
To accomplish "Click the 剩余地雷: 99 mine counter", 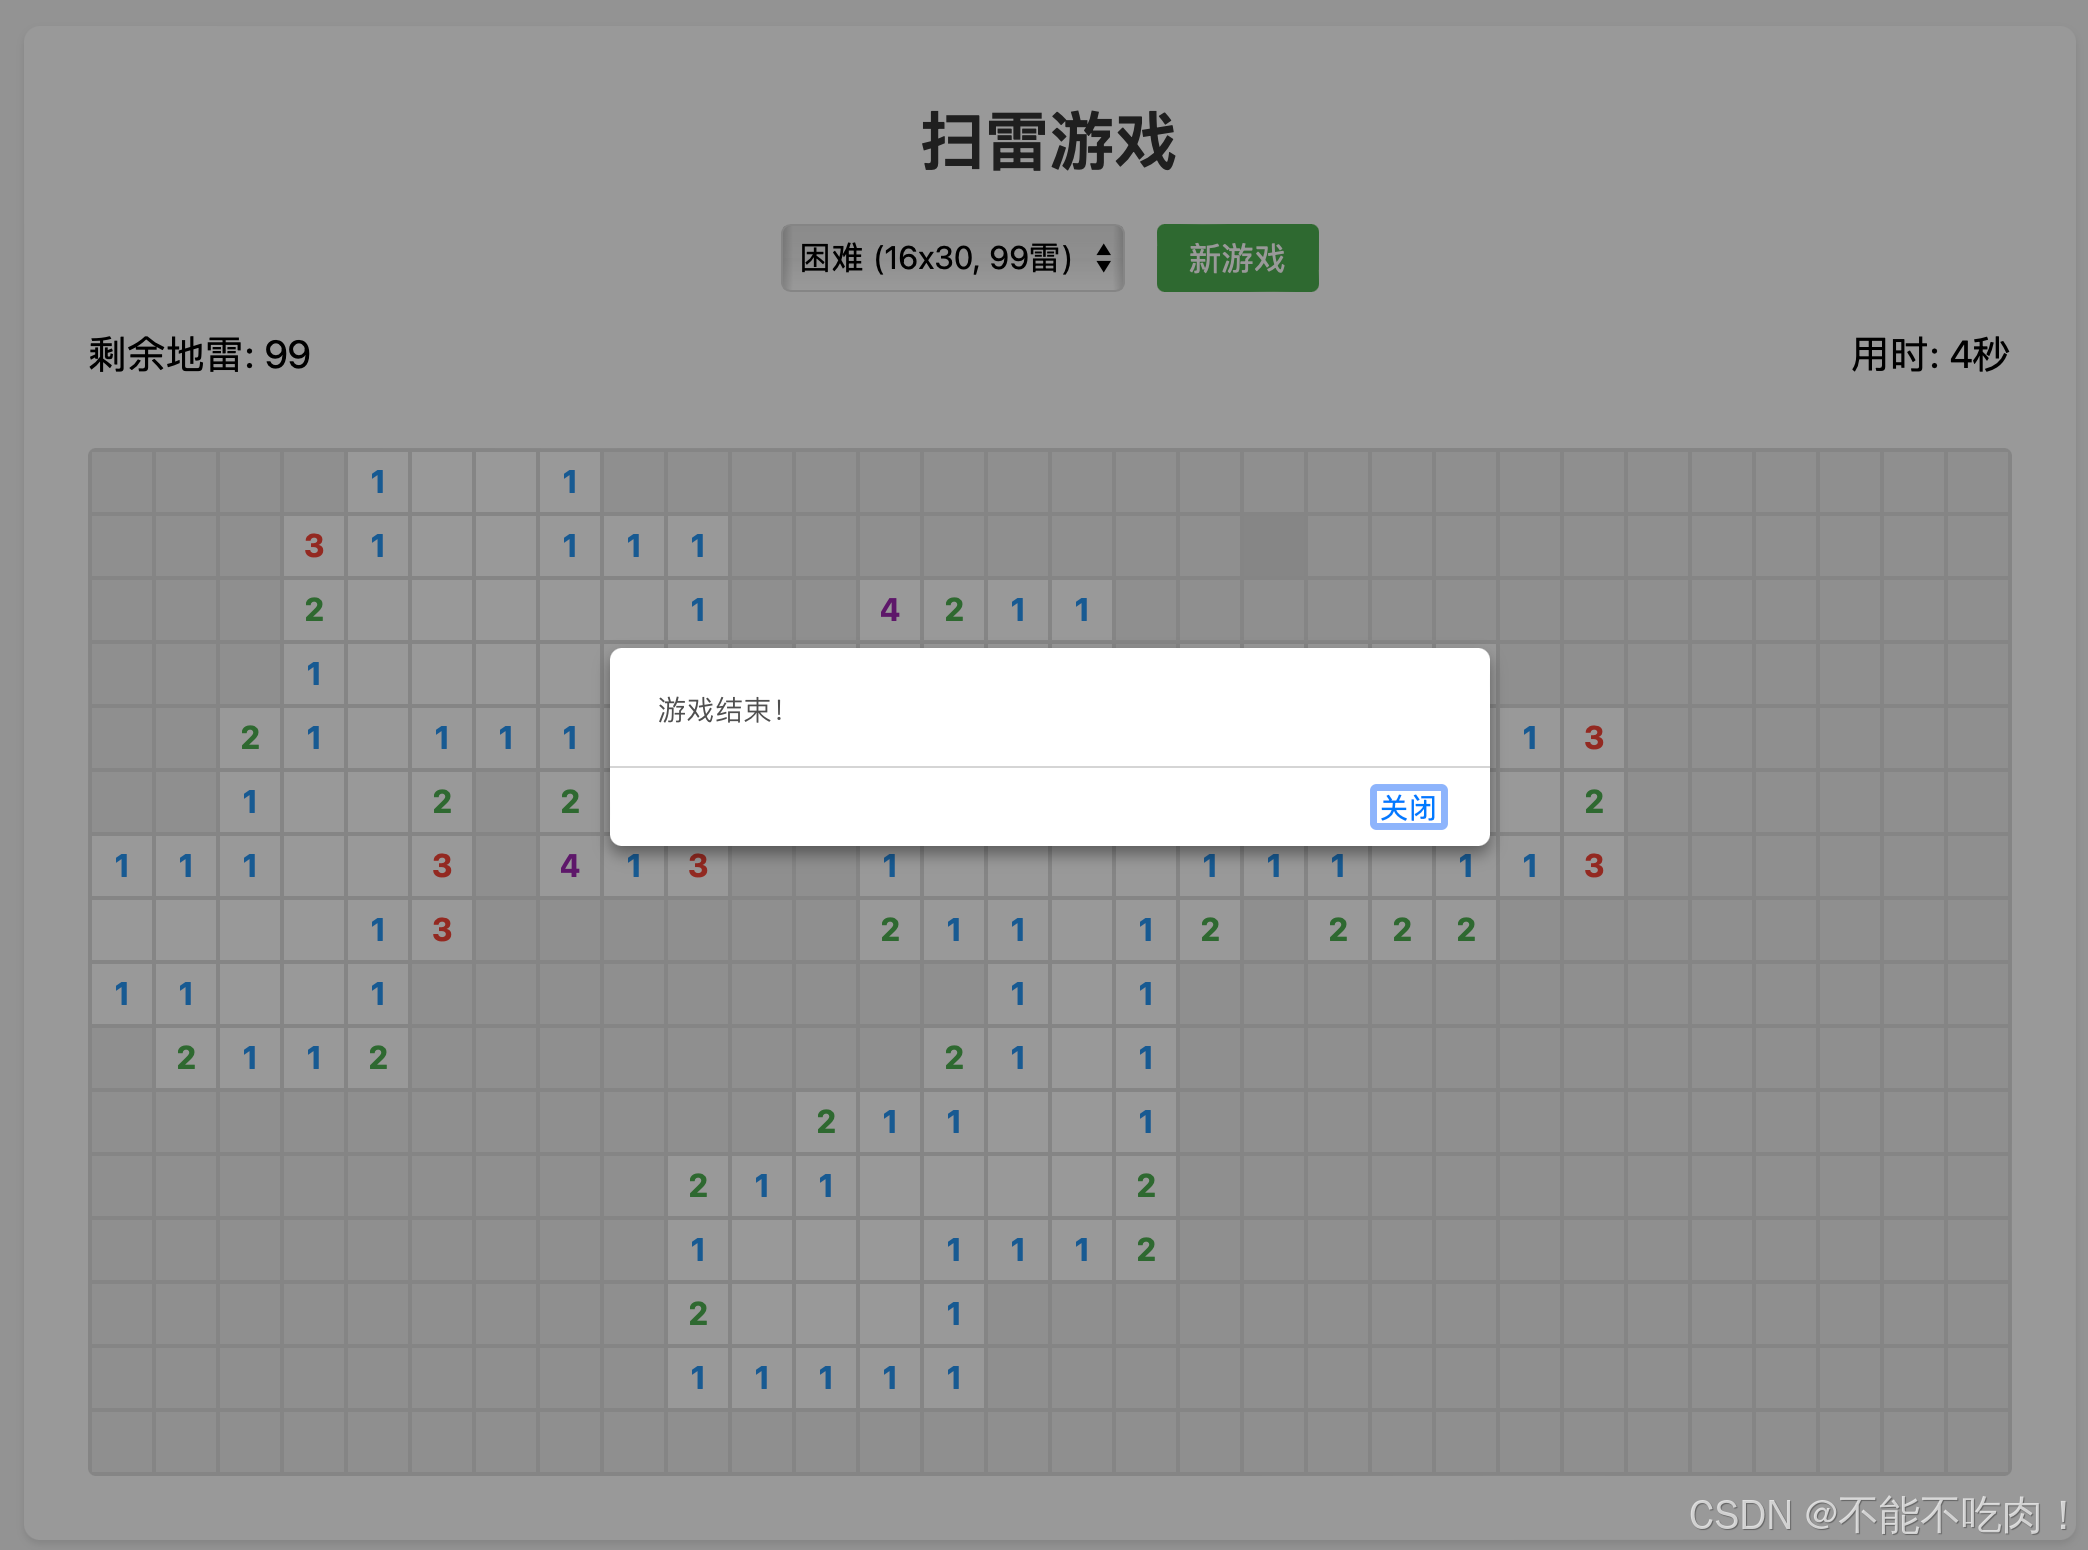I will coord(199,355).
